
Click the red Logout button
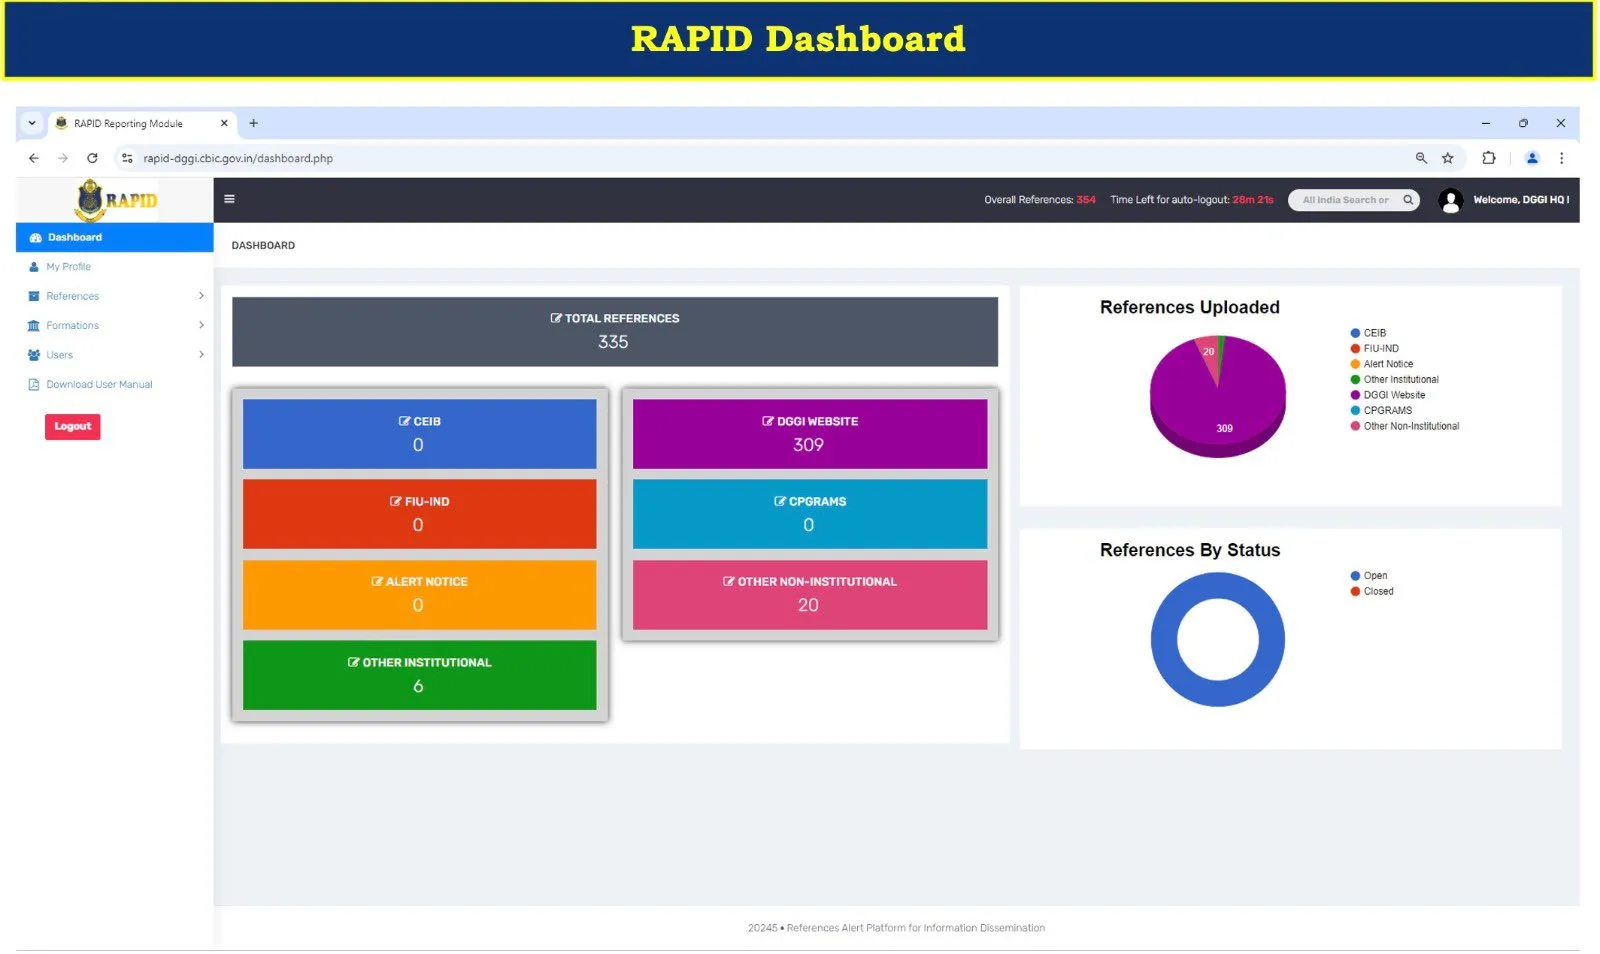(72, 427)
